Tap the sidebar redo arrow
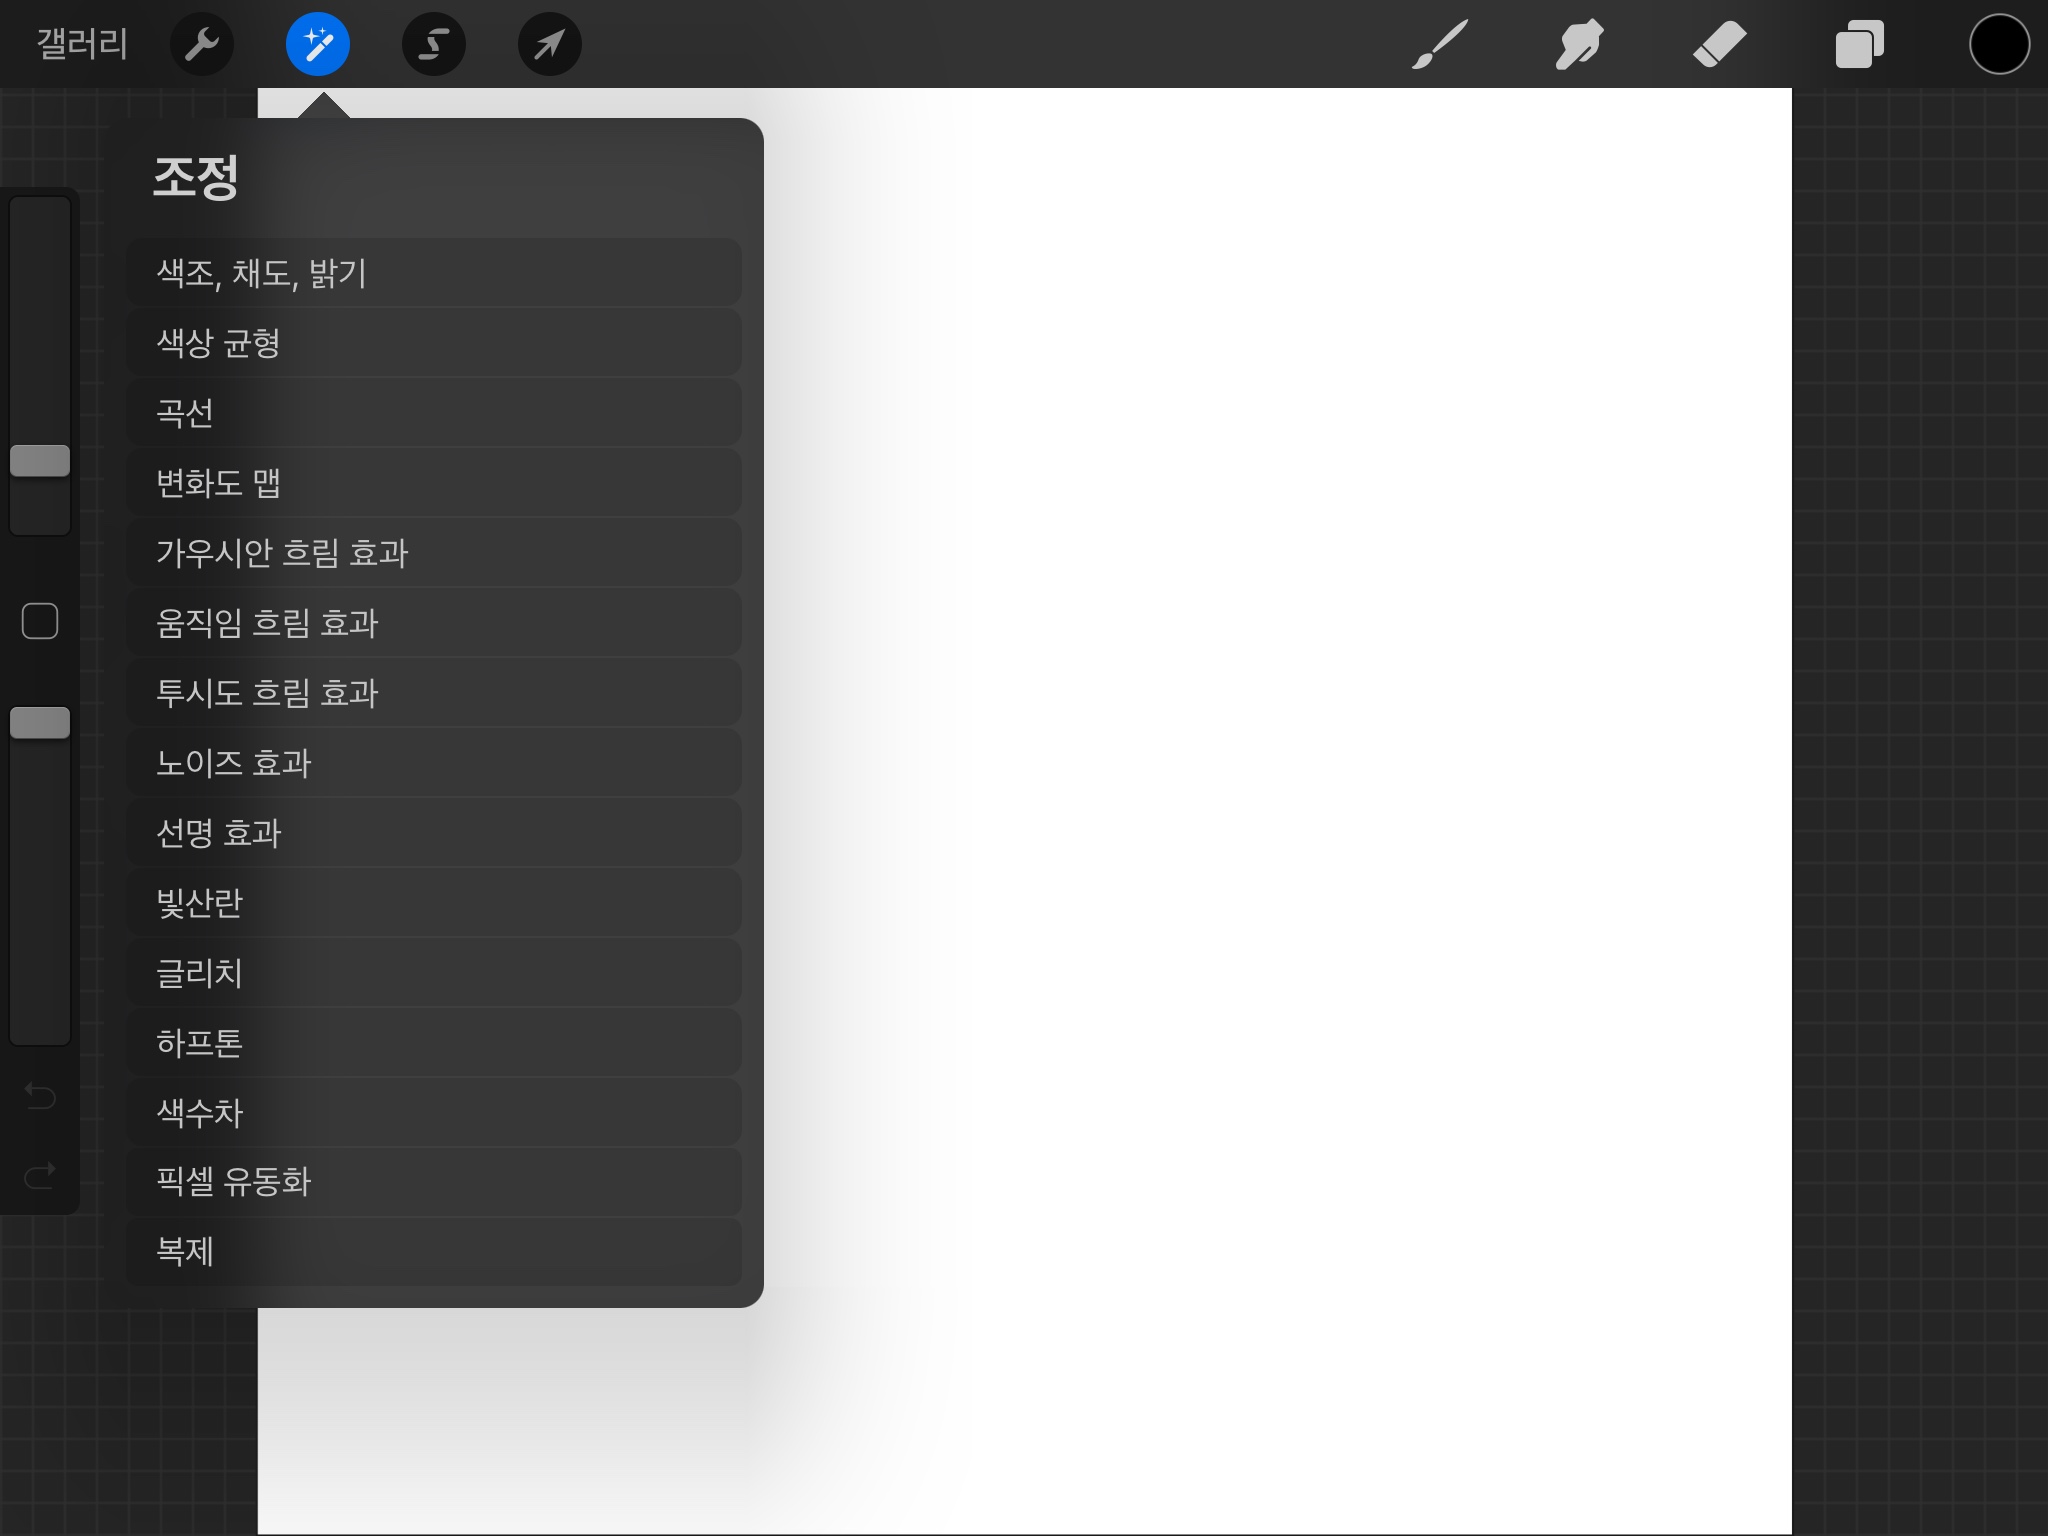The image size is (2048, 1536). pos(40,1176)
